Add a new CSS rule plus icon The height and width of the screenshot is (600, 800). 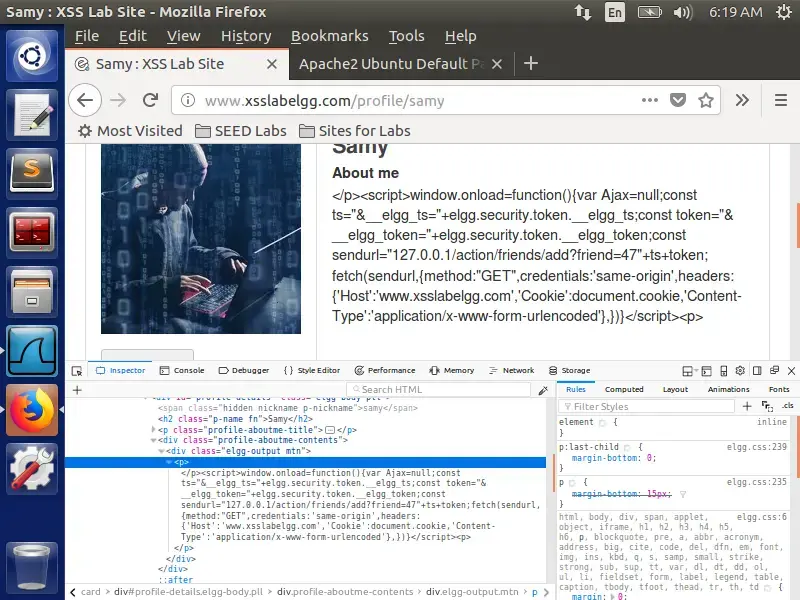click(x=747, y=406)
